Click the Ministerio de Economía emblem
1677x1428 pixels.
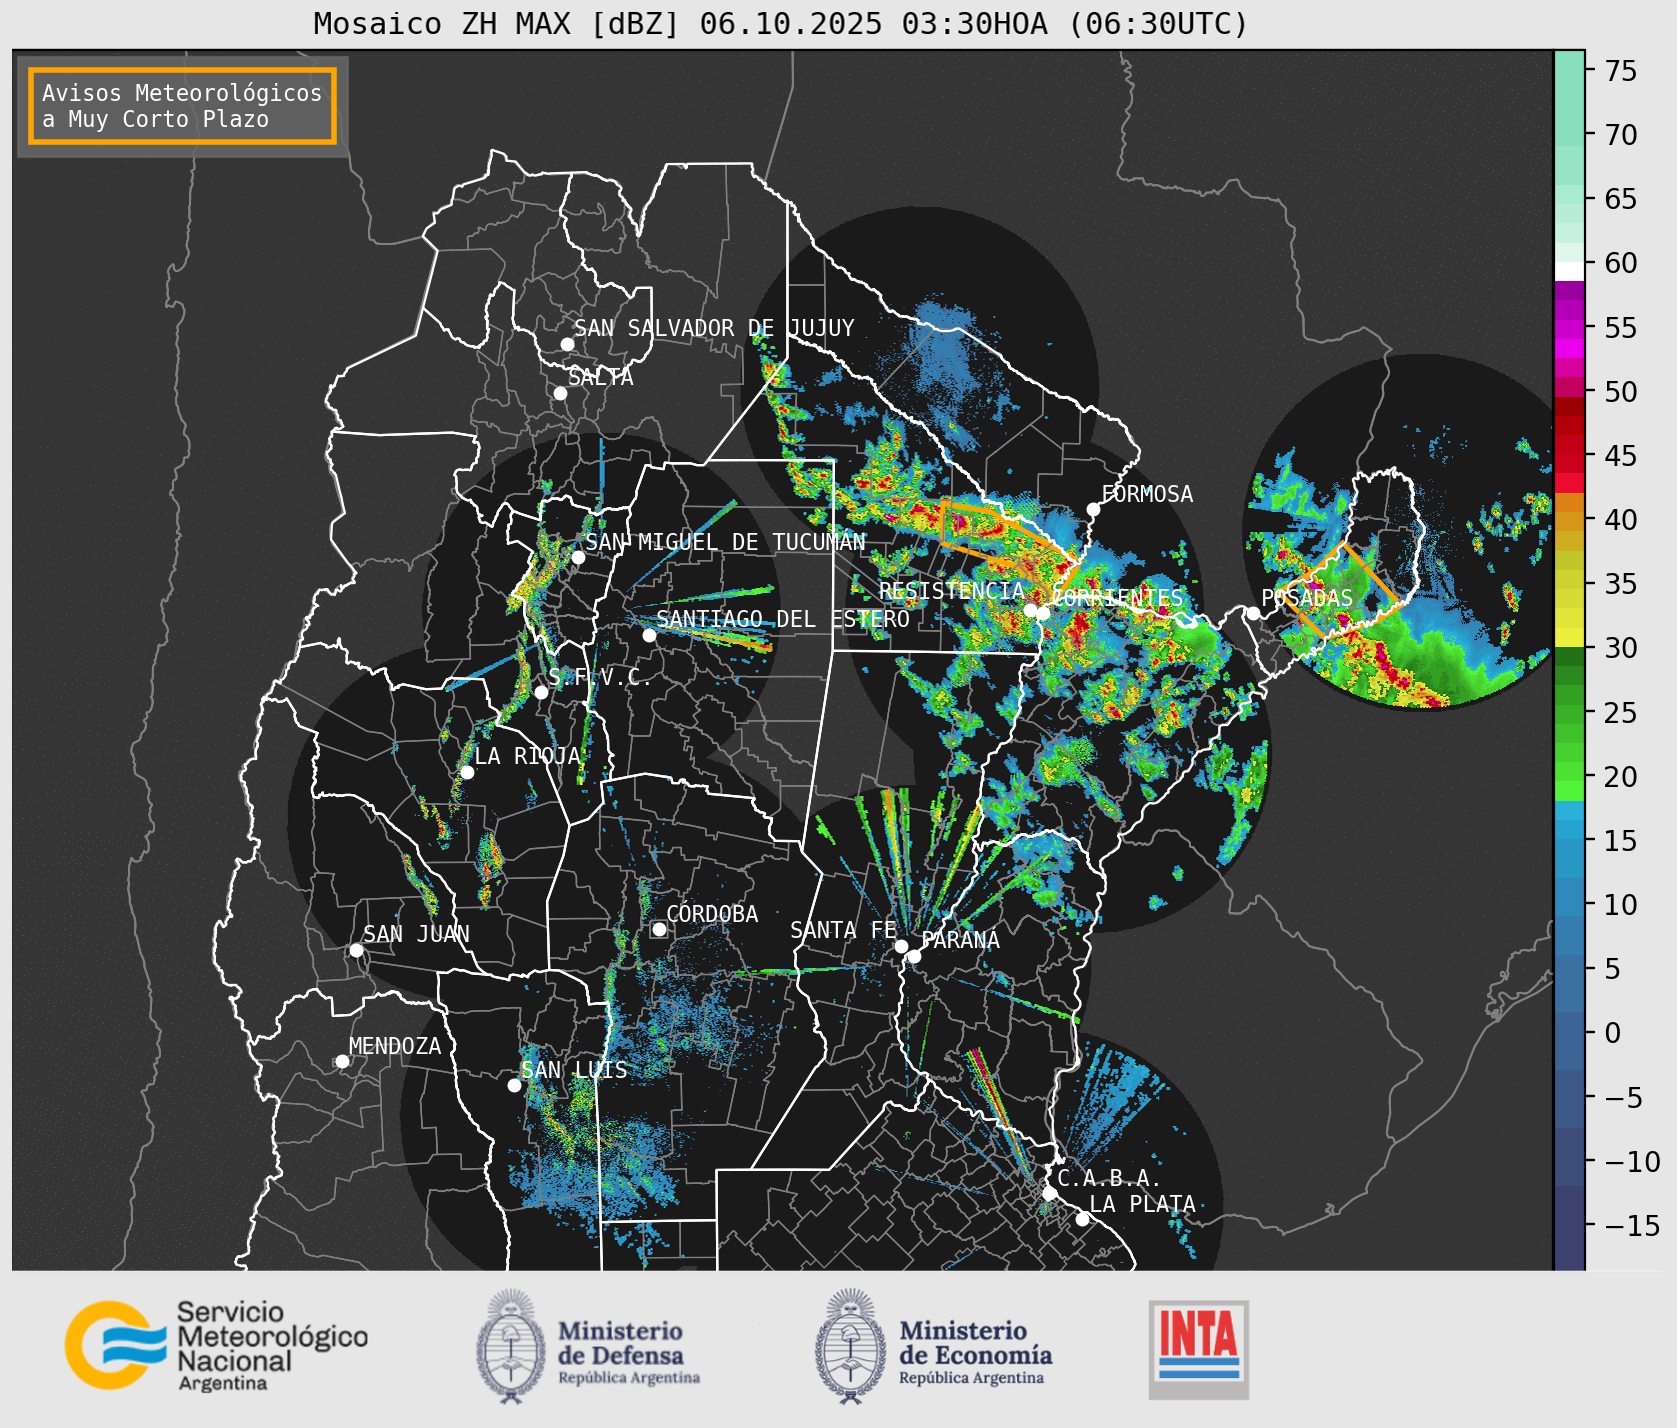[x=850, y=1346]
